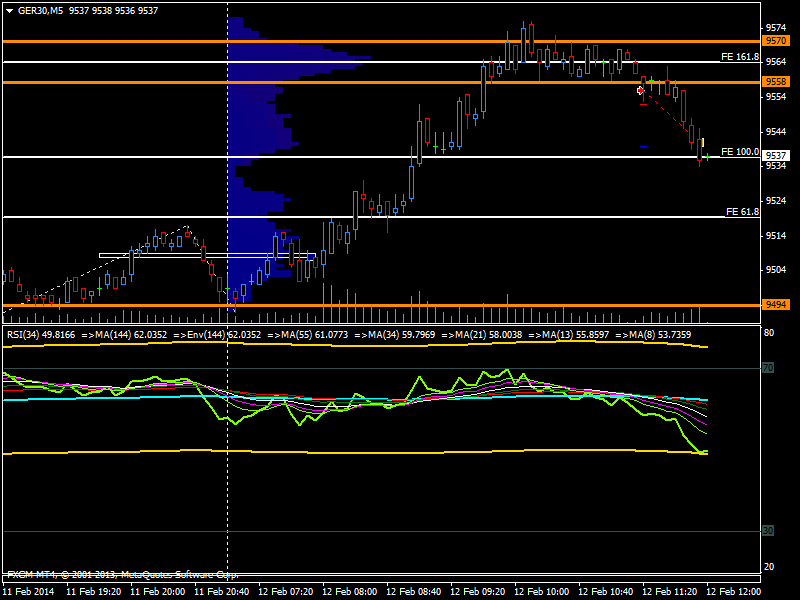Click the FXCM MT4 copyright text
The image size is (800, 600).
coord(122,575)
